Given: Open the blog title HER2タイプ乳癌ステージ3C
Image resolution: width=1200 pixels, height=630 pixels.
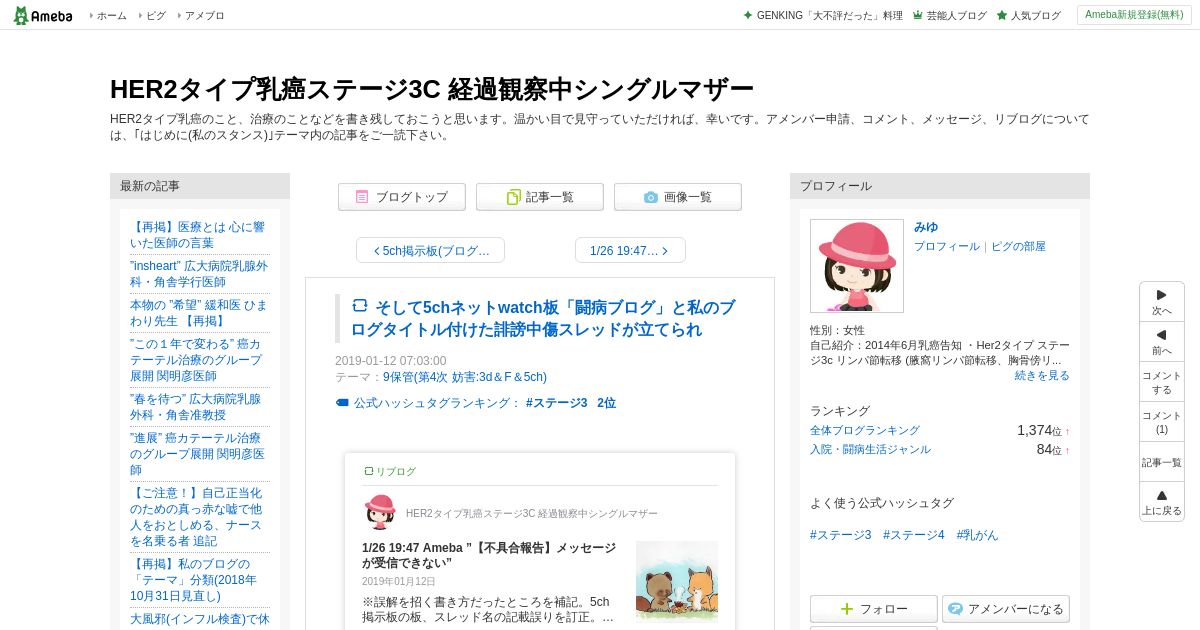Looking at the screenshot, I should click(432, 89).
